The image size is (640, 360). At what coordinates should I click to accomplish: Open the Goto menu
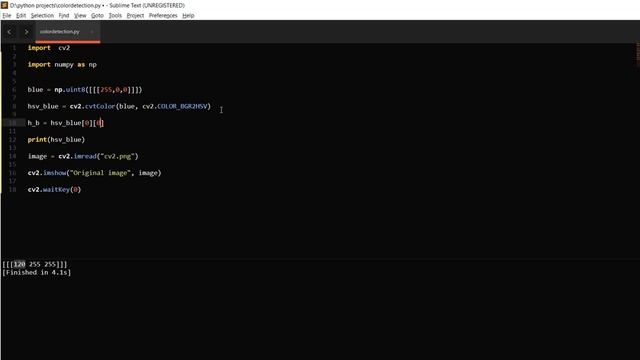point(97,16)
